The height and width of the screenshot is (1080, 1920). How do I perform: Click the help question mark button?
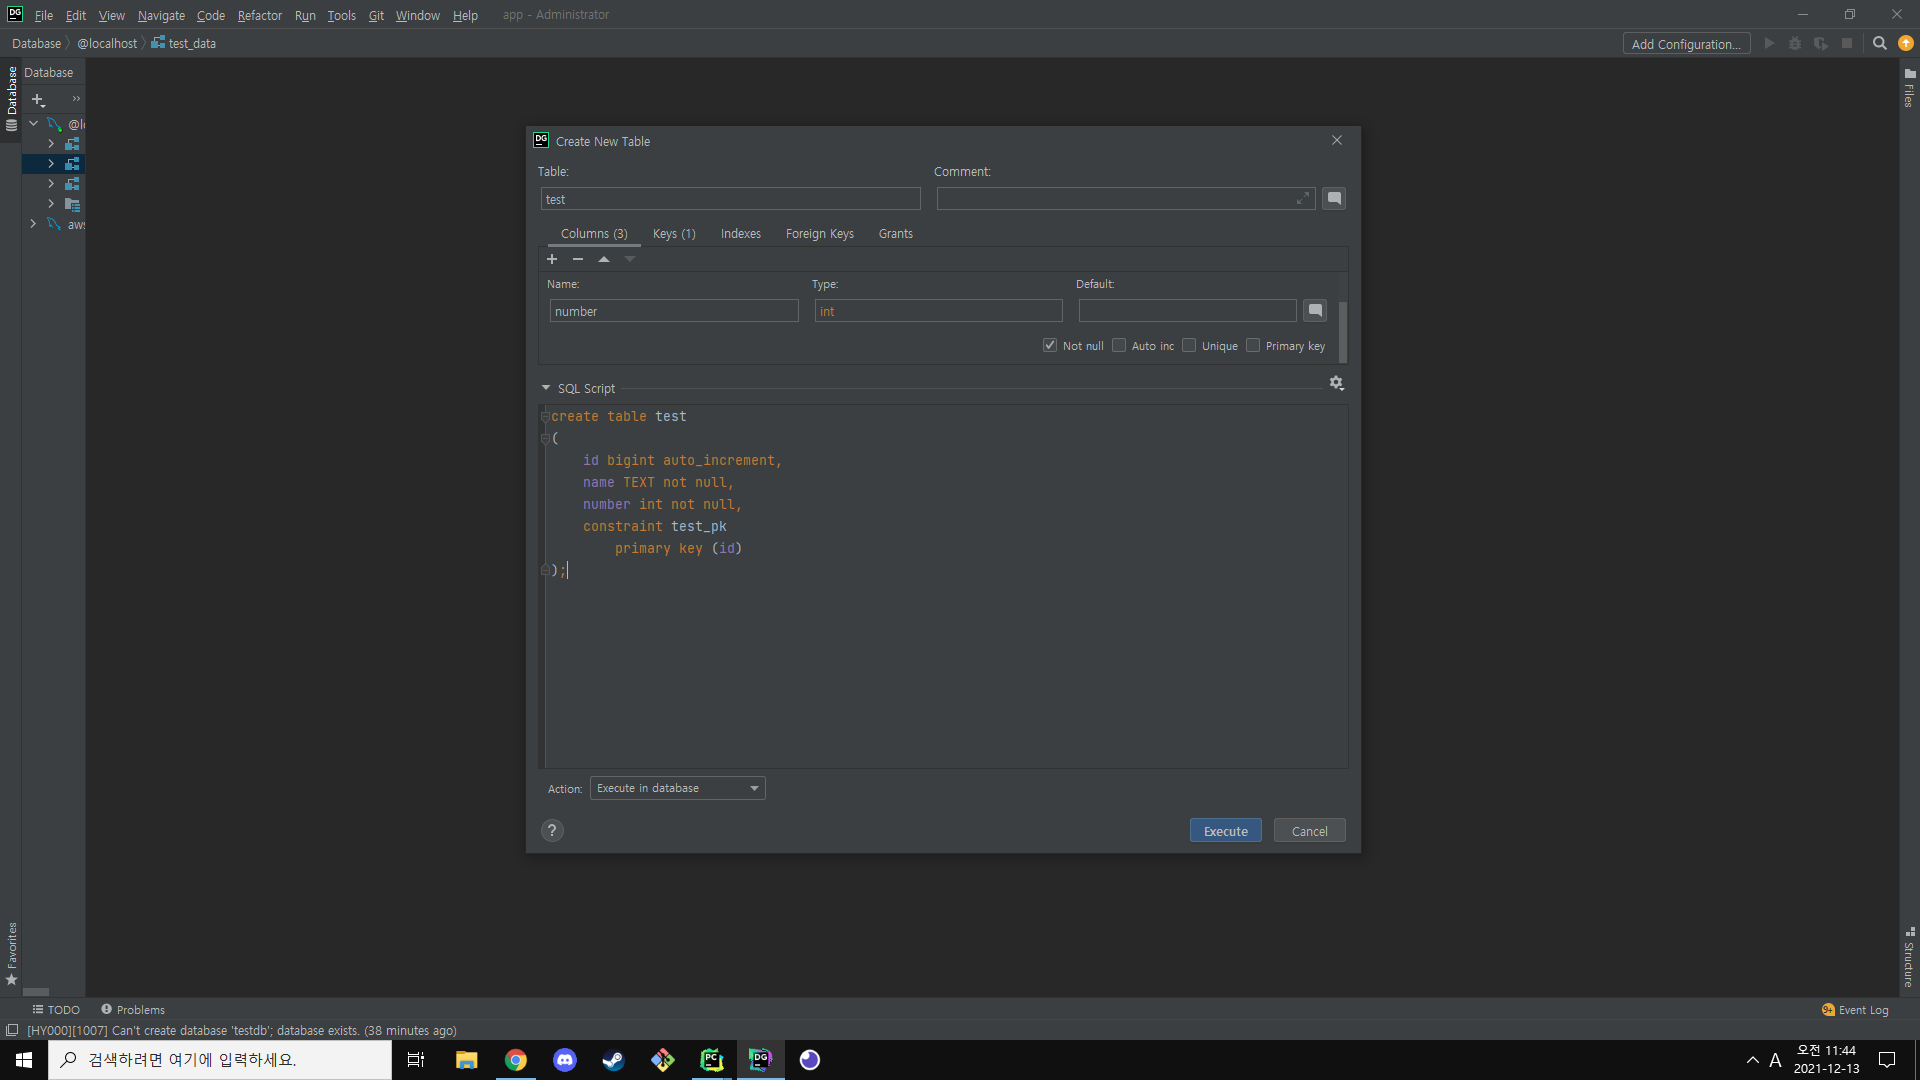pos(552,831)
